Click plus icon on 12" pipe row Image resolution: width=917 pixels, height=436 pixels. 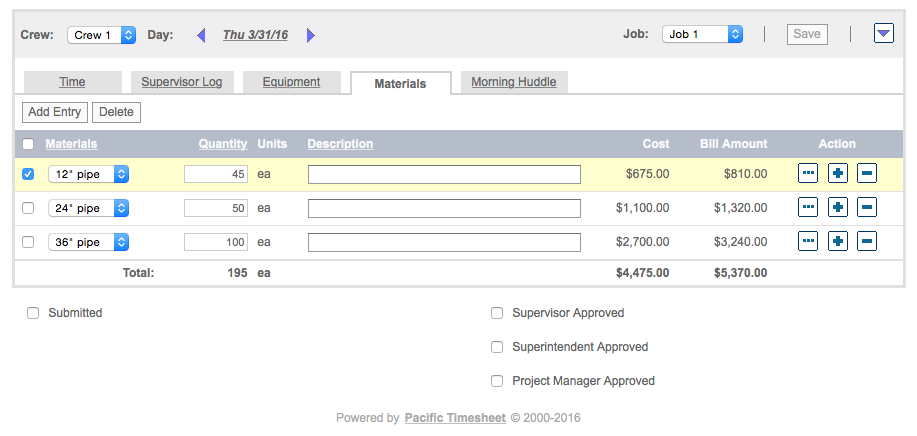838,174
